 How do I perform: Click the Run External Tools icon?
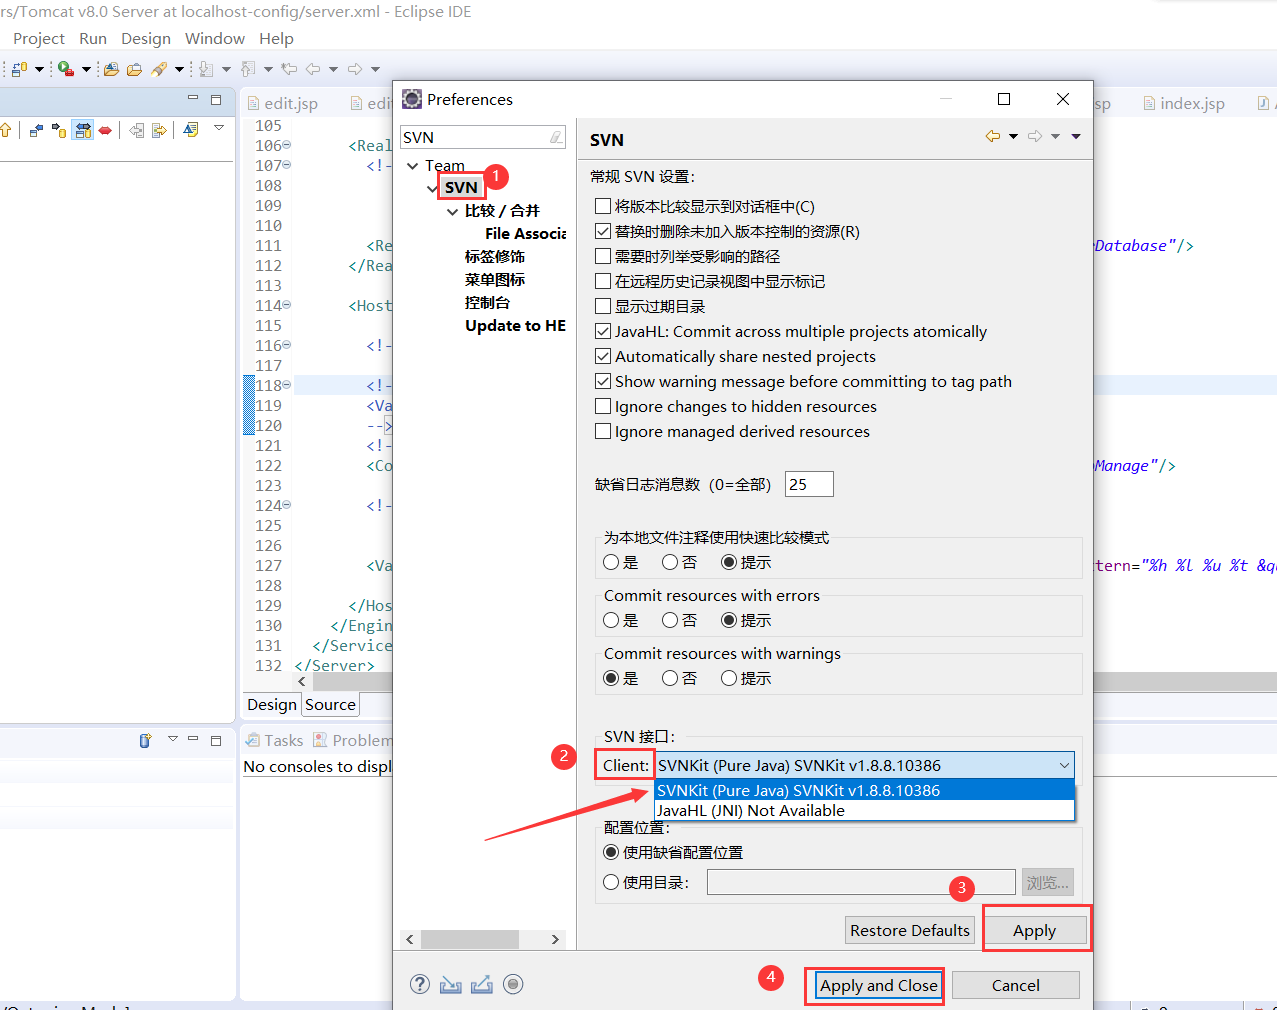65,69
